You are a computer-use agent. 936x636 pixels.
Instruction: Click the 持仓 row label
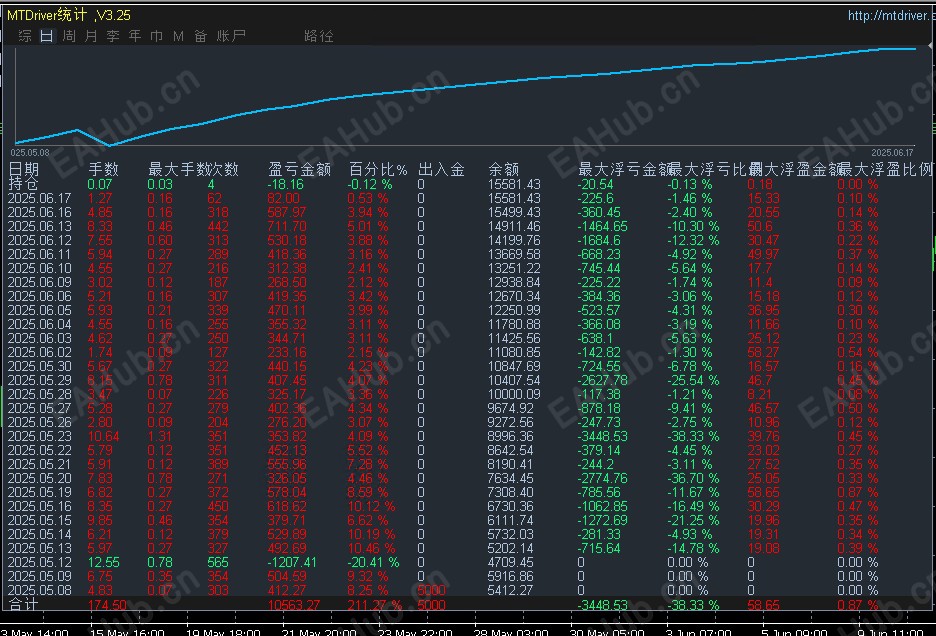(x=24, y=183)
